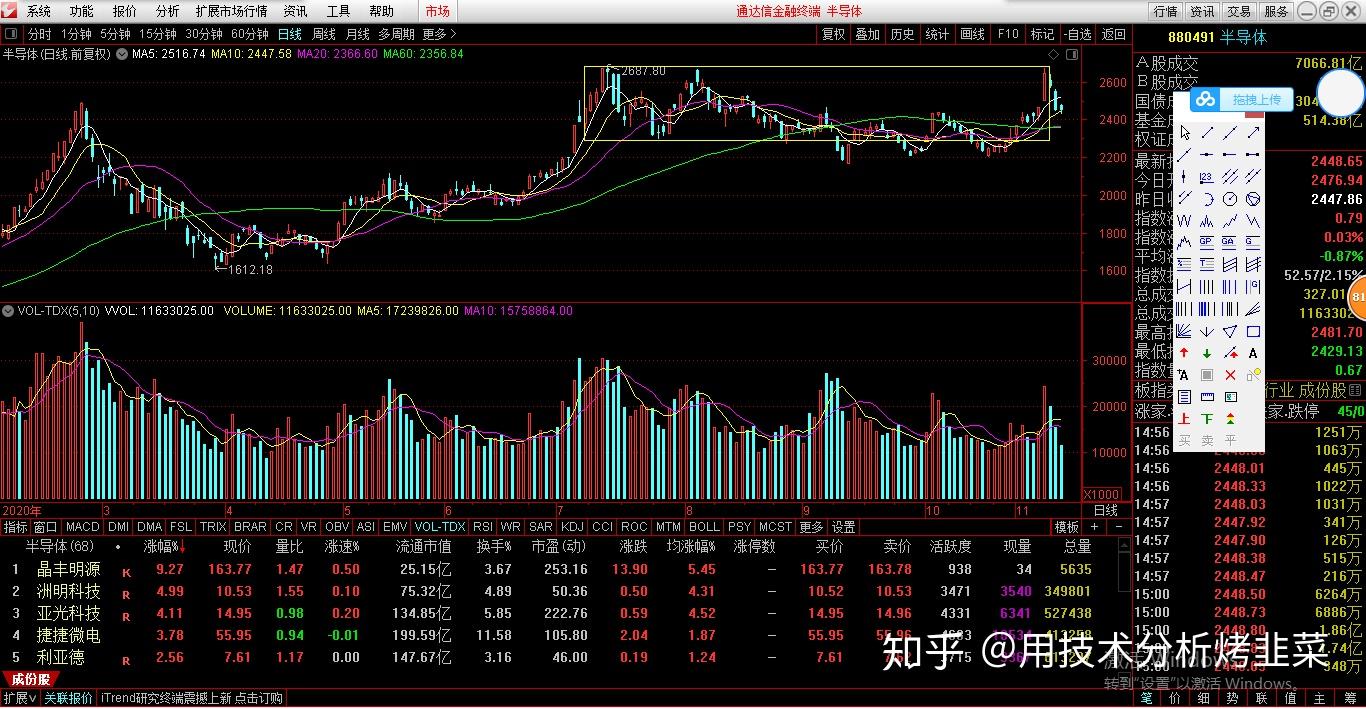This screenshot has height=709, width=1366.
Task: Expand 更多 period options in top toolbar
Action: pyautogui.click(x=438, y=34)
